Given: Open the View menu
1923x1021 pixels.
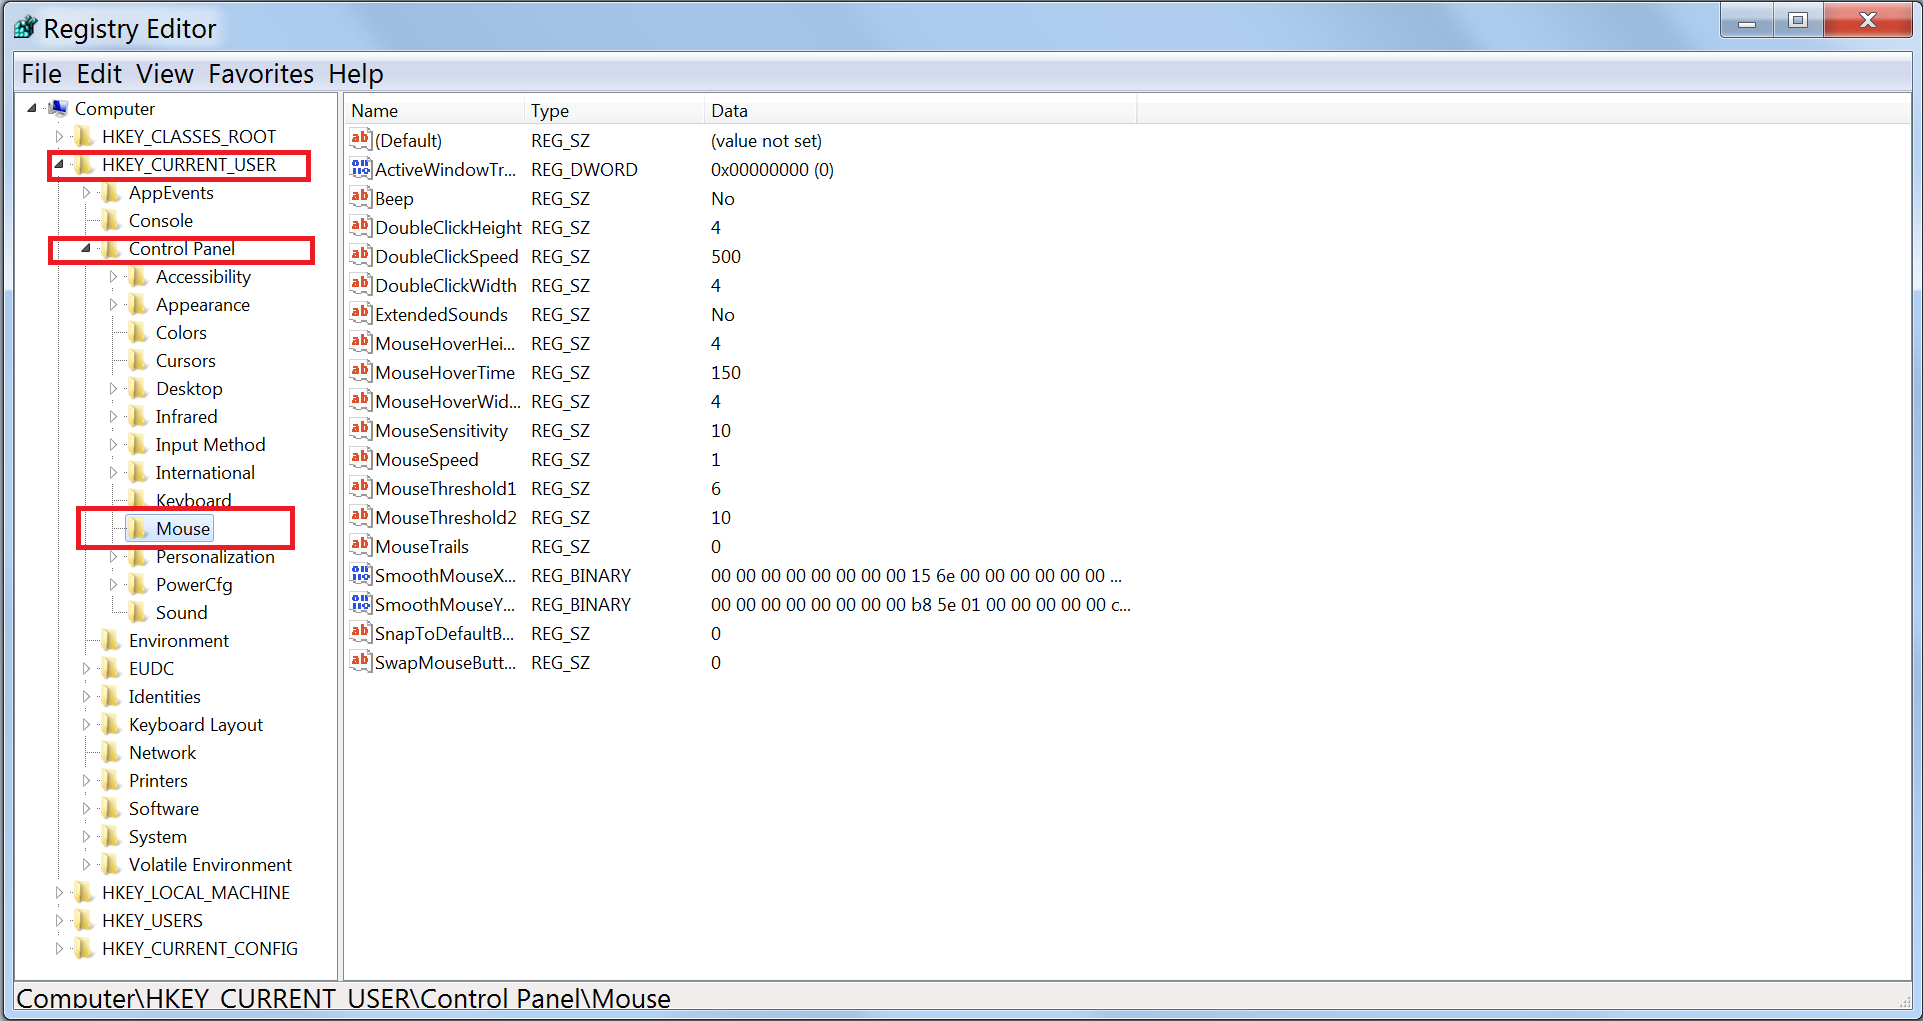Looking at the screenshot, I should click(165, 74).
